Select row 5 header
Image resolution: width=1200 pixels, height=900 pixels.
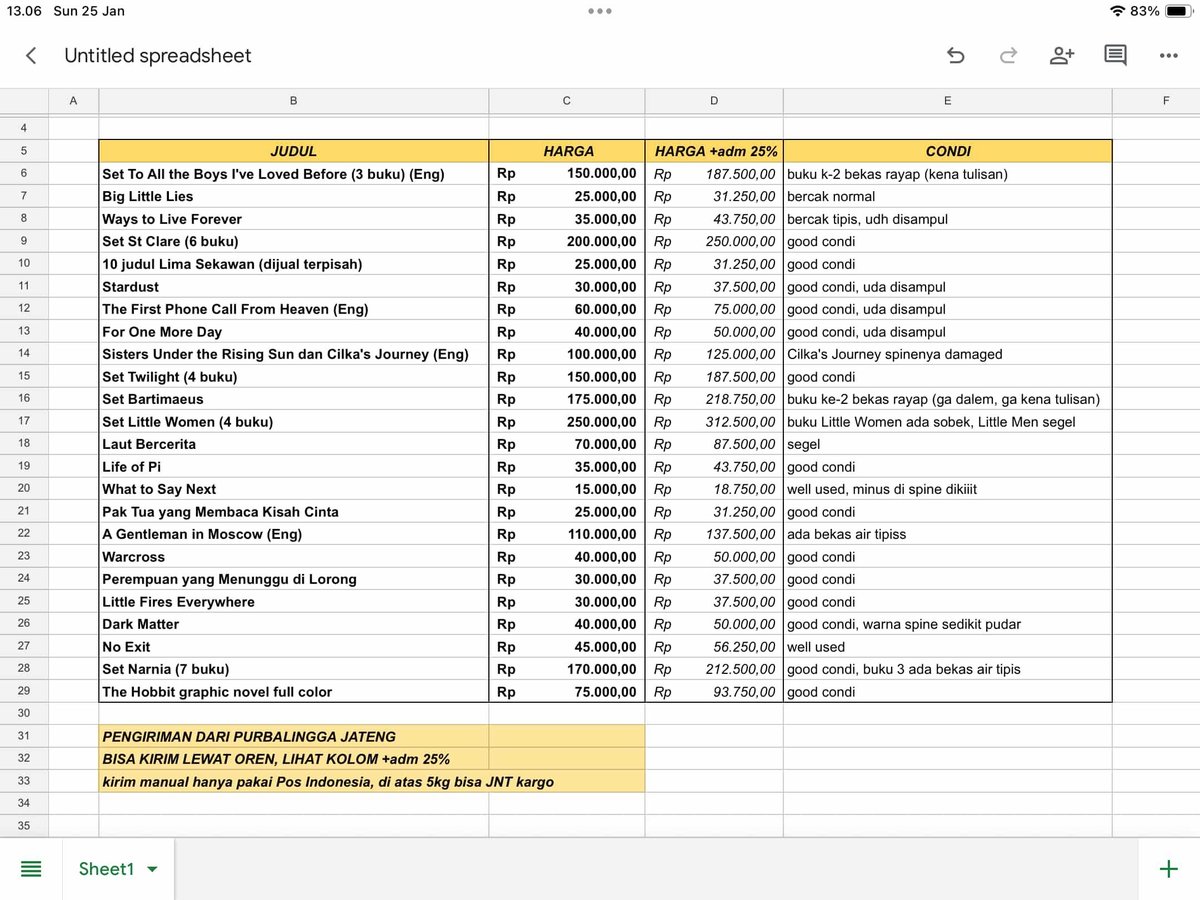tap(24, 151)
